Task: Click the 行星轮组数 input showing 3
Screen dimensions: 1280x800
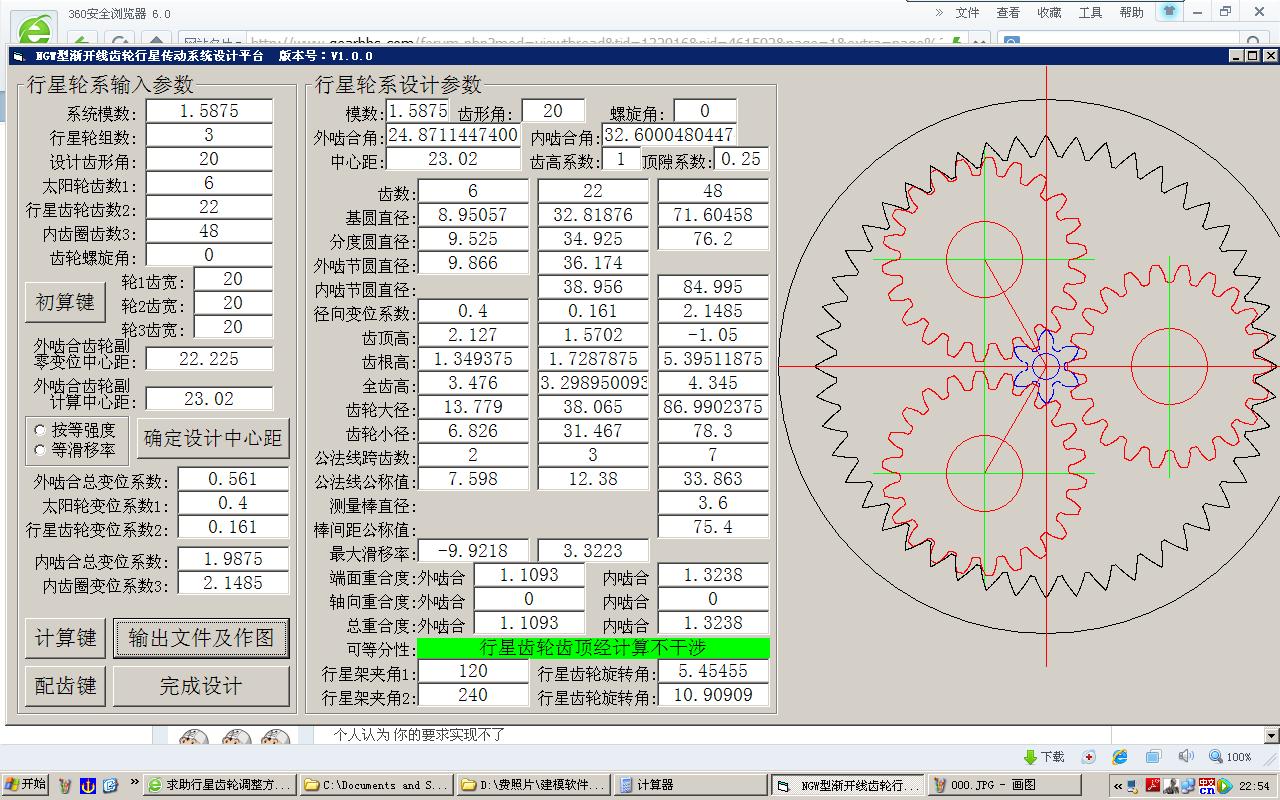Action: [209, 135]
